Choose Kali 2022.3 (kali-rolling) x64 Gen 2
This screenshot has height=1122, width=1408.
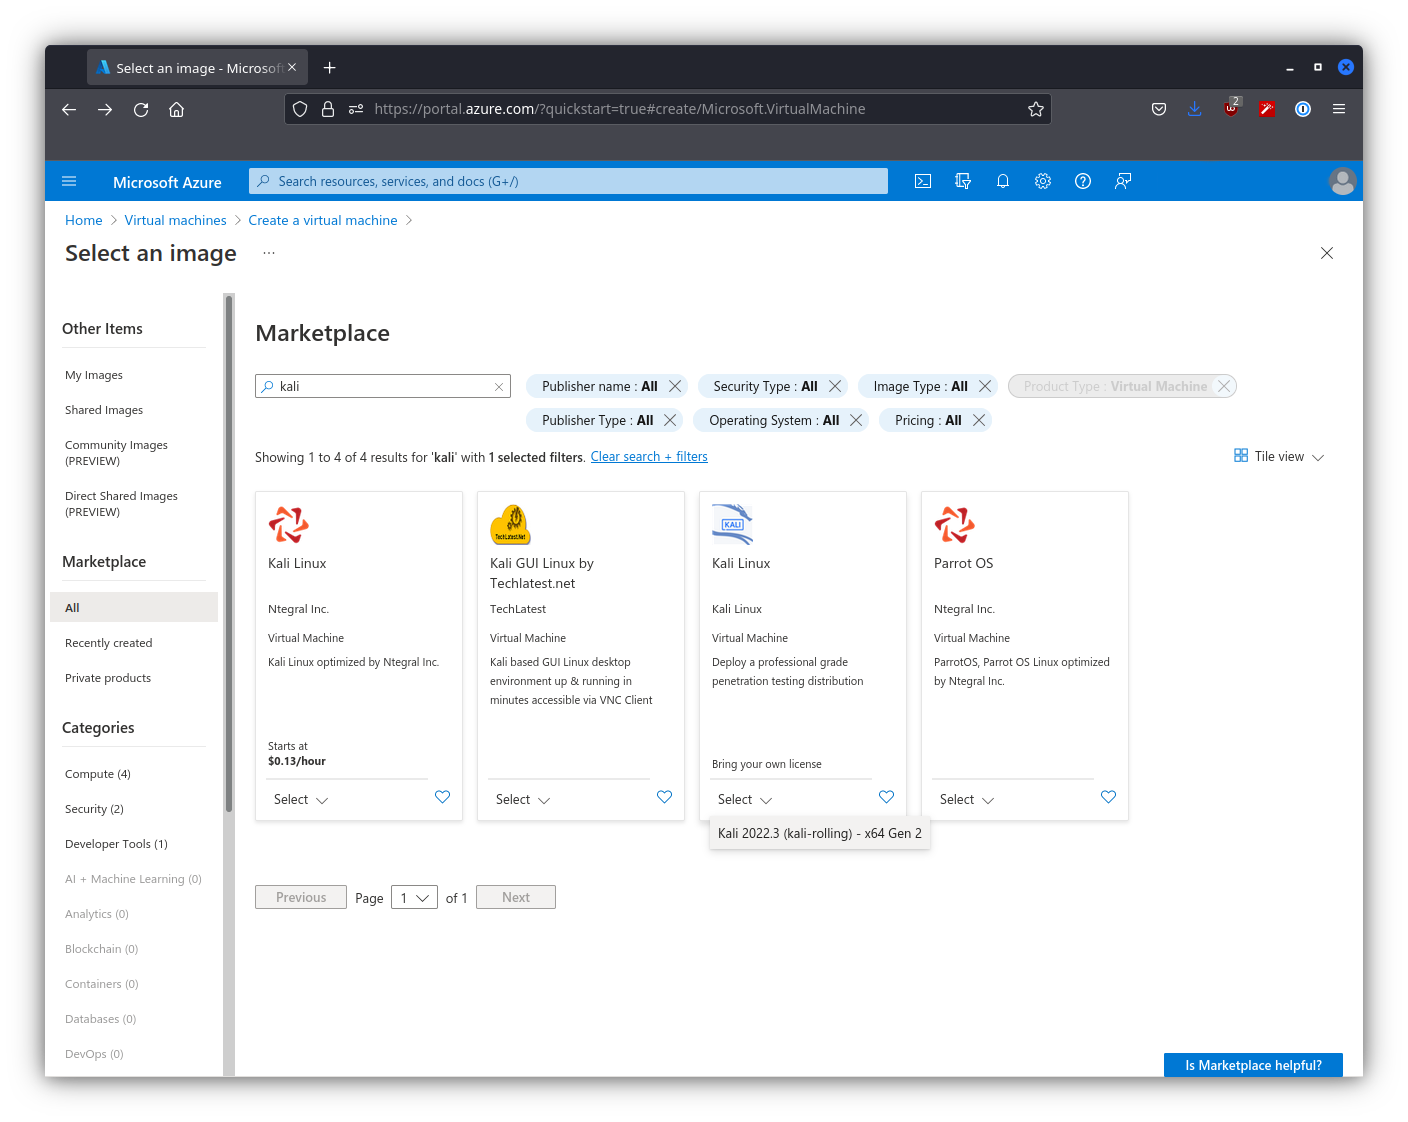click(x=819, y=833)
